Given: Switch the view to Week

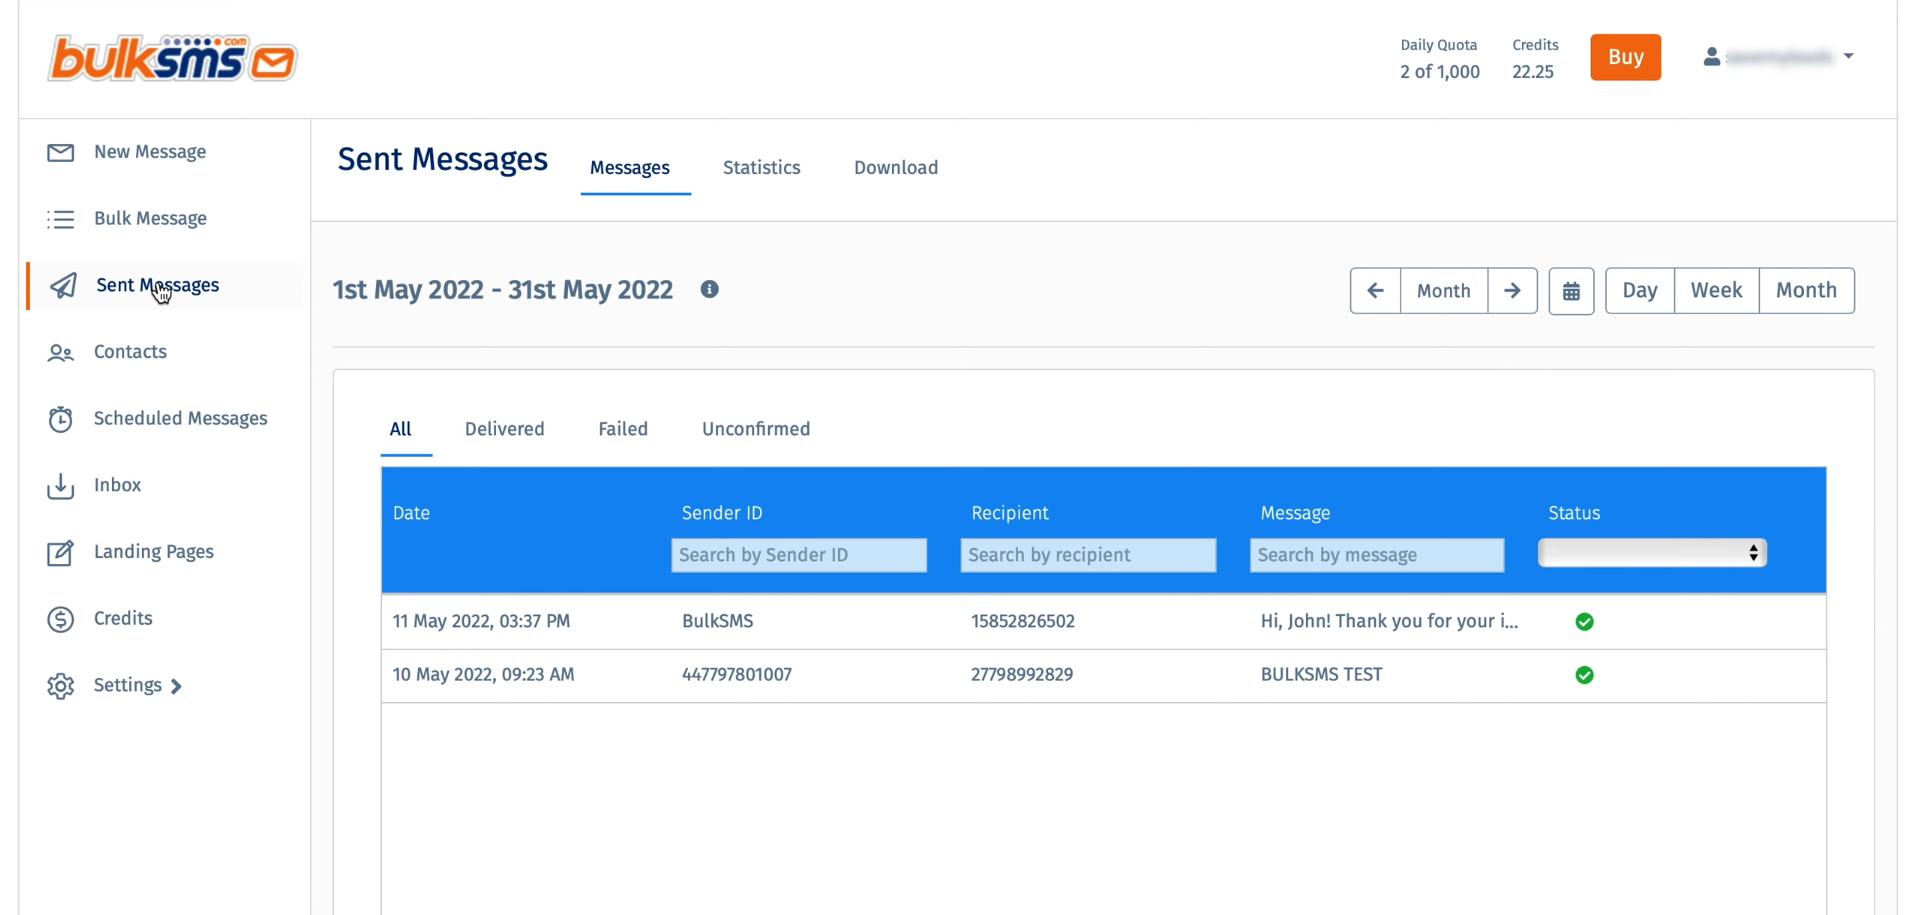Looking at the screenshot, I should tap(1716, 290).
